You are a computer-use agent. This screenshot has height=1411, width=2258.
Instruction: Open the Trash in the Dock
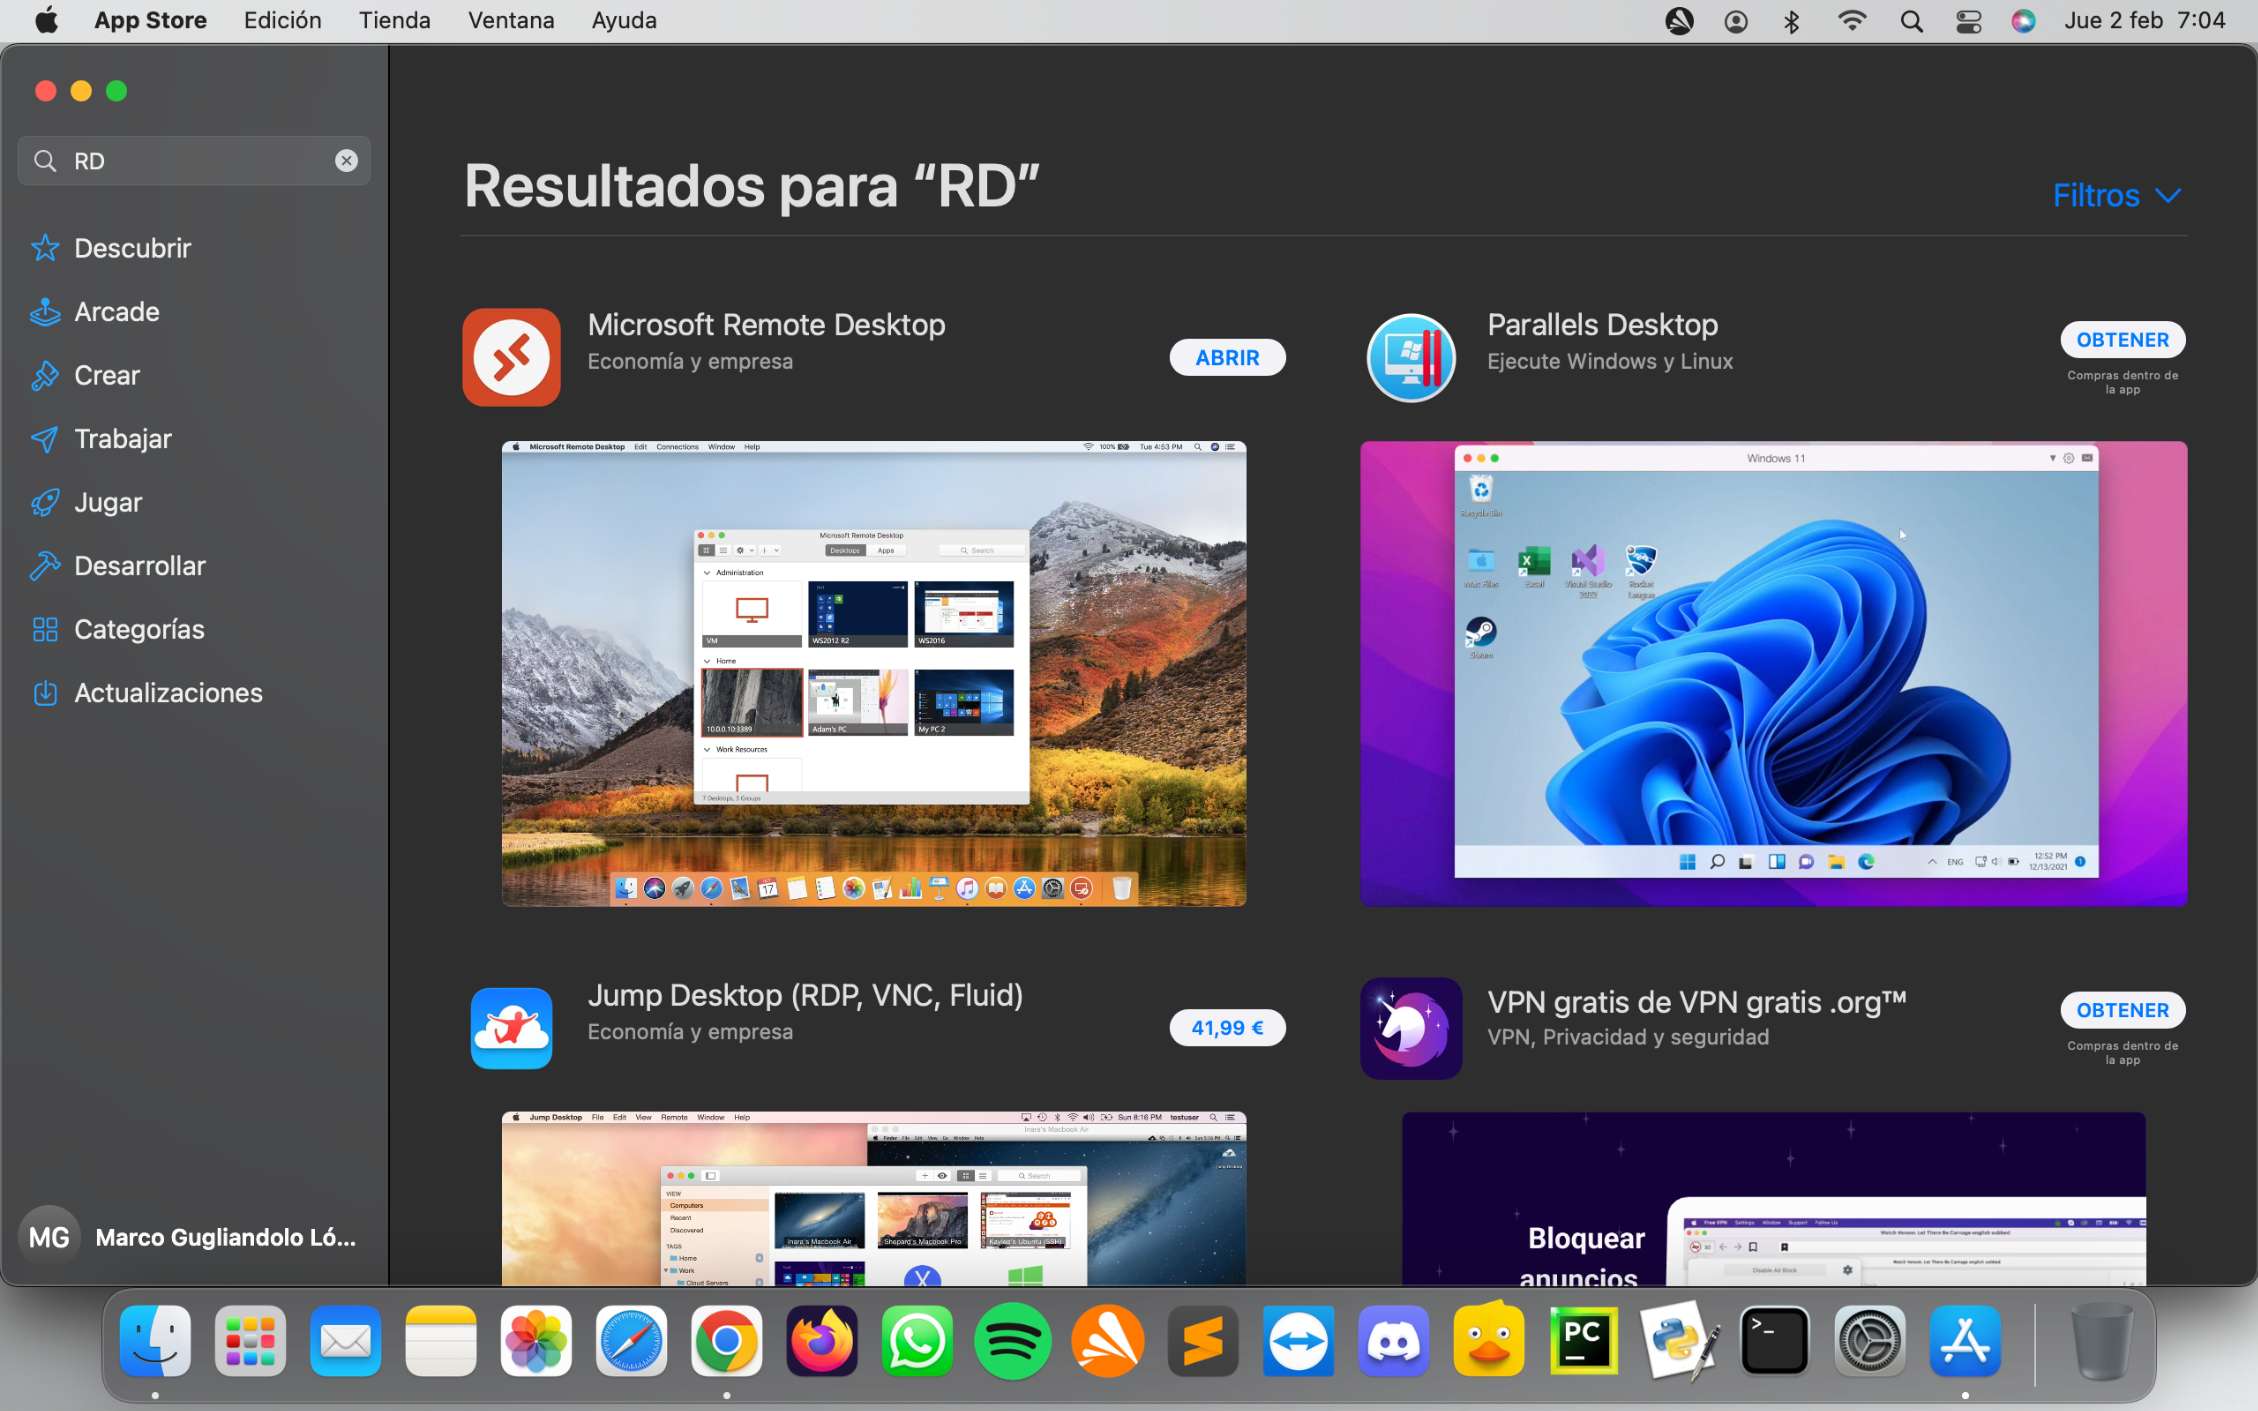tap(2100, 1341)
